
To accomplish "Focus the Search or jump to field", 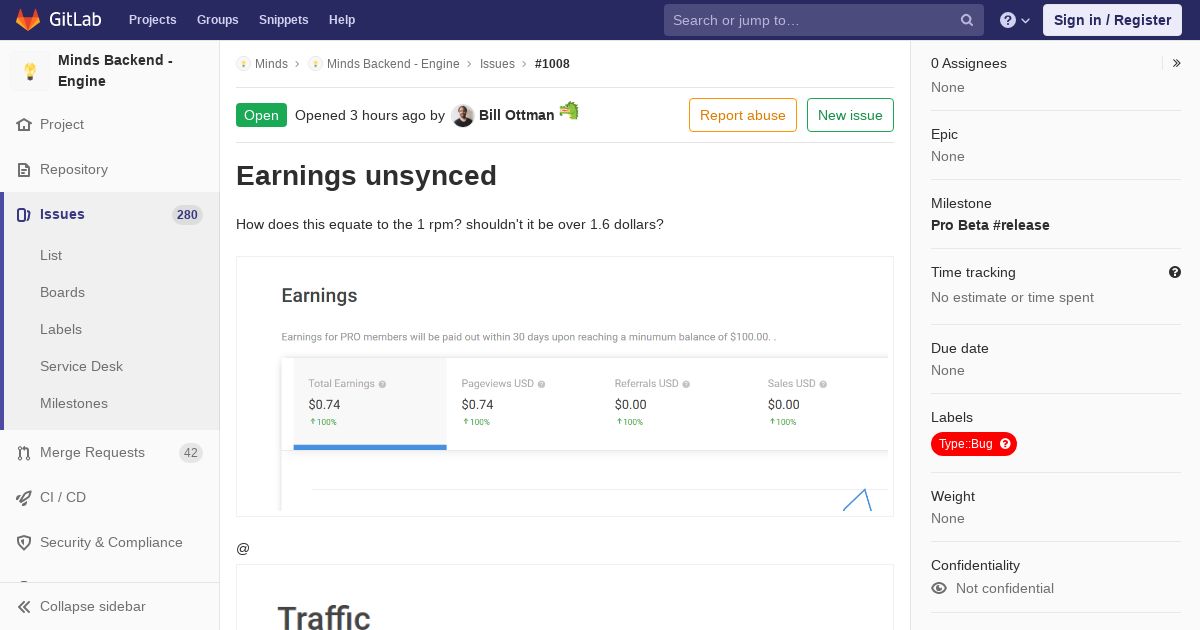I will tap(824, 20).
